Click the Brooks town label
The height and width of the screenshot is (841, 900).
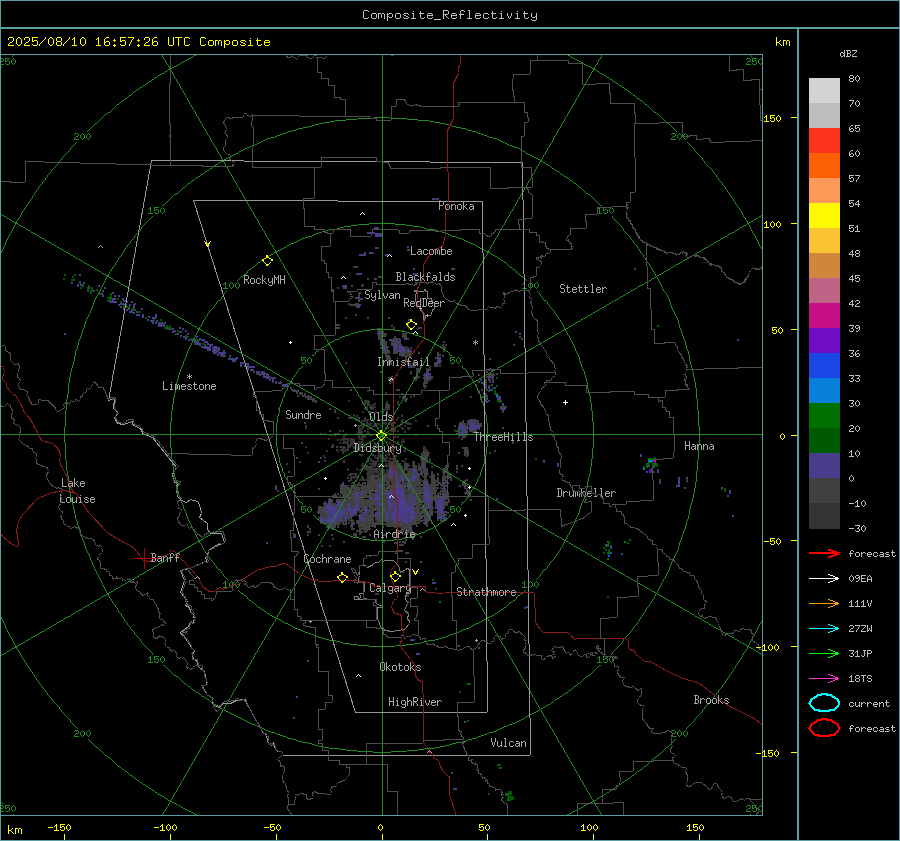tap(711, 700)
